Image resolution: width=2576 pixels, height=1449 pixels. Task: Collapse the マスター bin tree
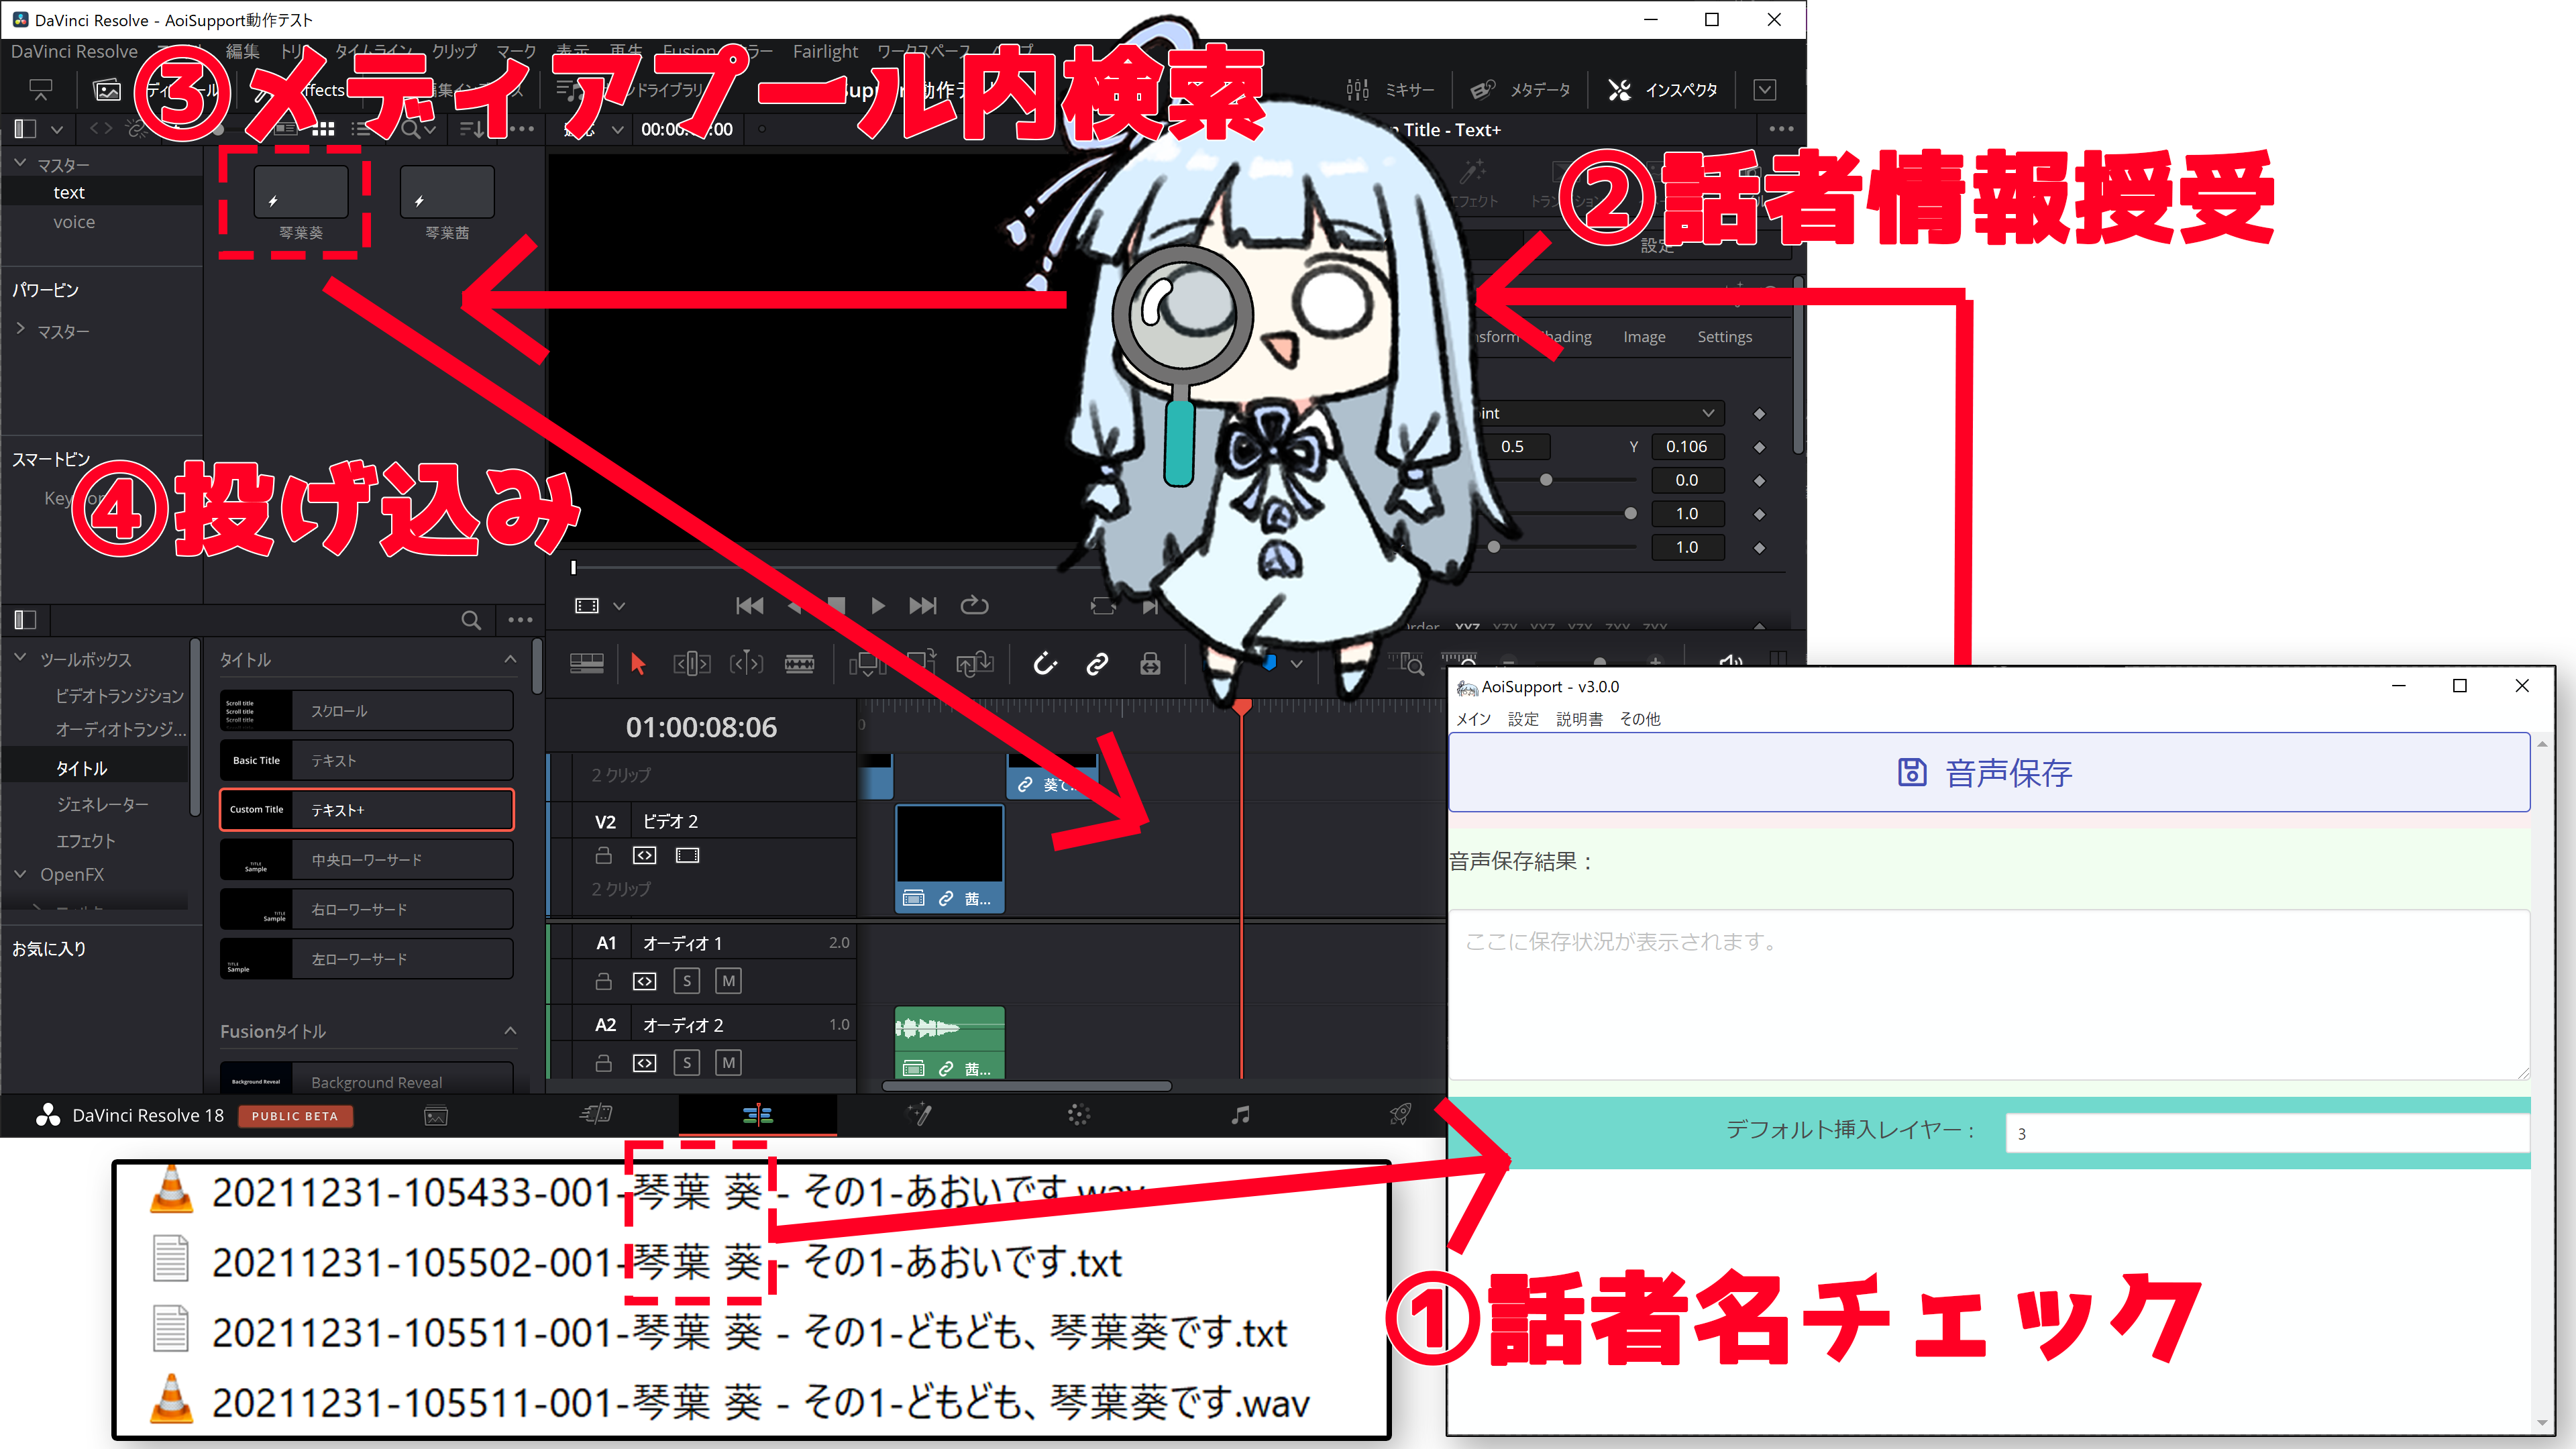(20, 163)
